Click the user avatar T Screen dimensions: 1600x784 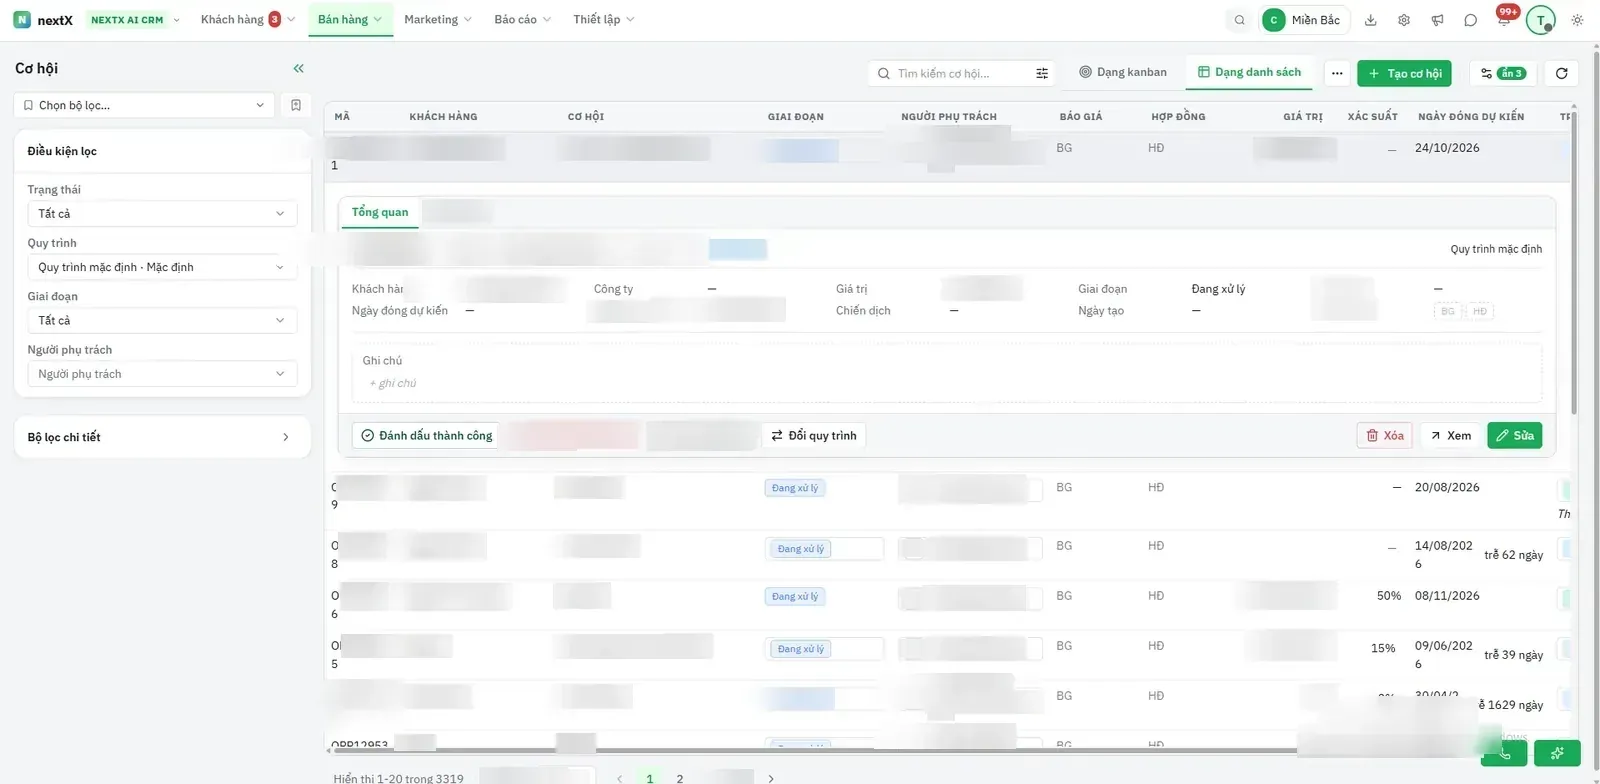pos(1541,20)
